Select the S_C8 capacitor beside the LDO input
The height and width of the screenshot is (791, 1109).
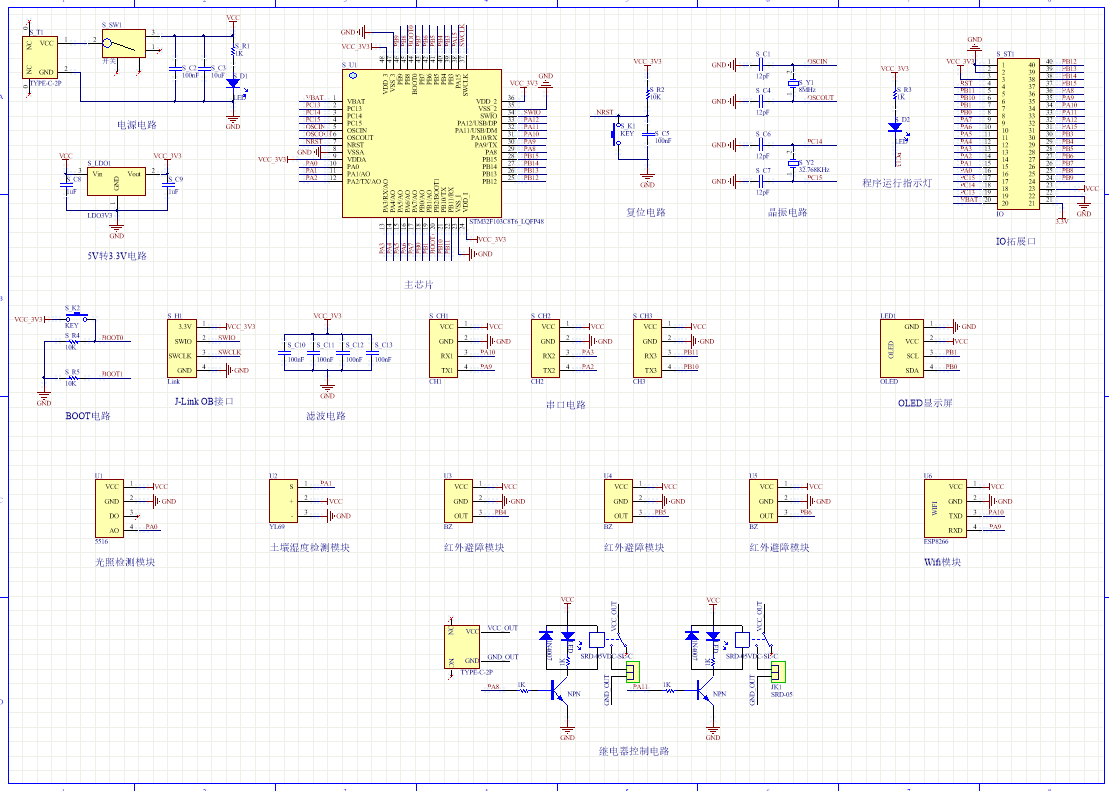click(x=66, y=183)
